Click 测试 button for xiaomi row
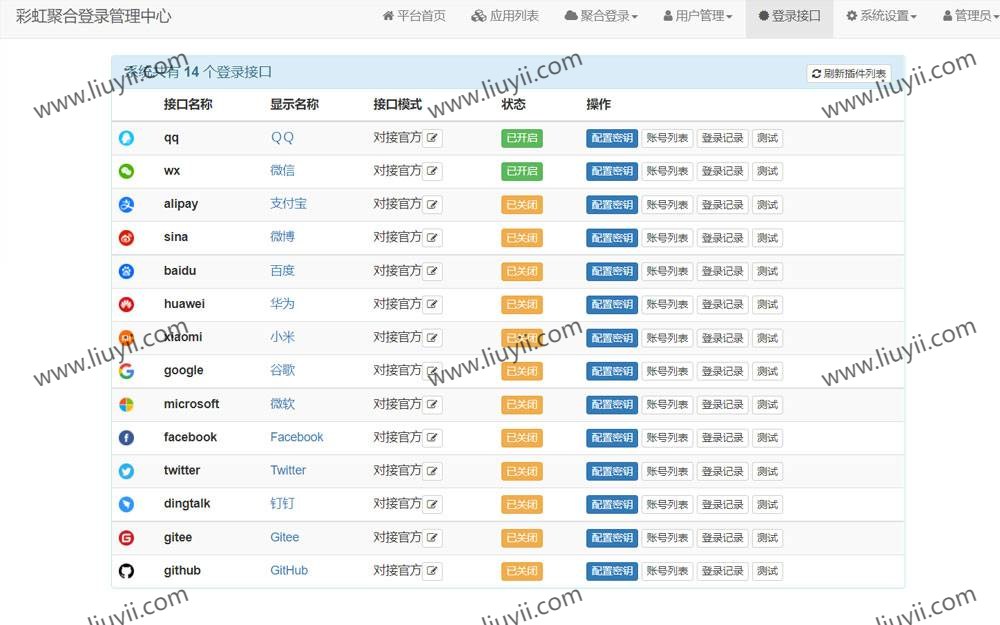The width and height of the screenshot is (1000, 625). (x=767, y=338)
